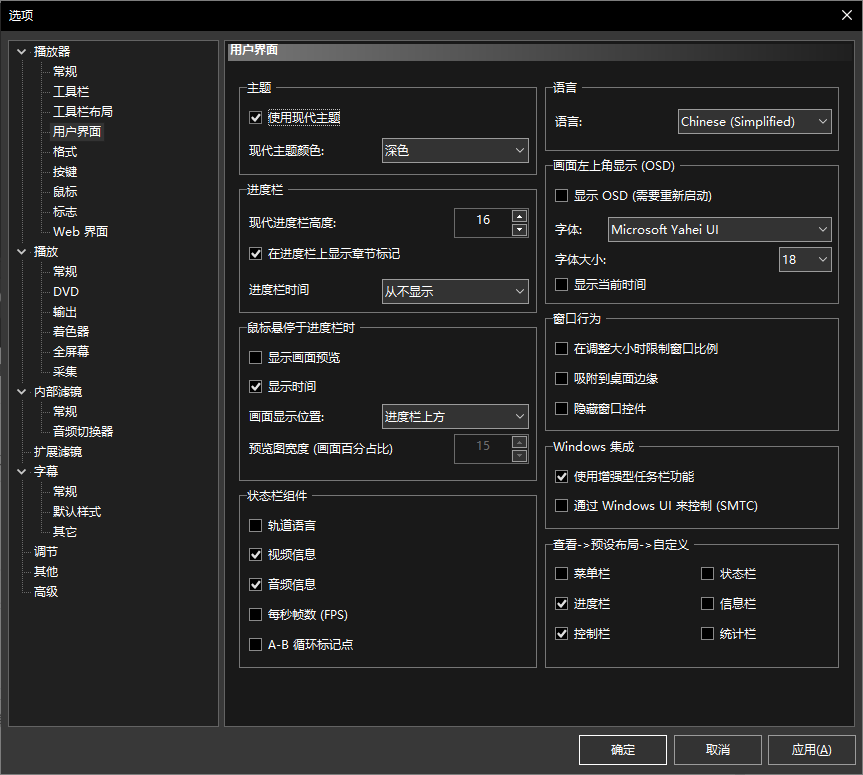Select 工具栏 tree item
Viewport: 863px width, 775px height.
tap(71, 91)
